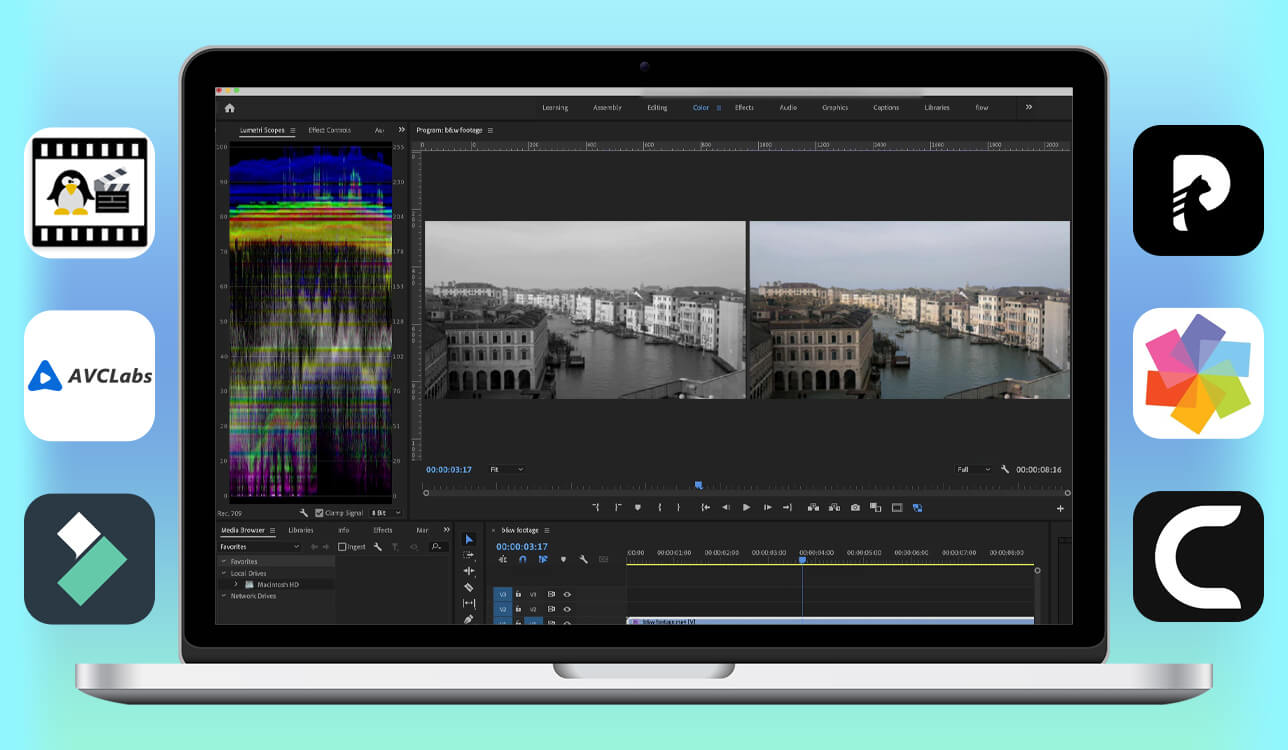Hide video track V1 with its eye toggle

tap(567, 621)
